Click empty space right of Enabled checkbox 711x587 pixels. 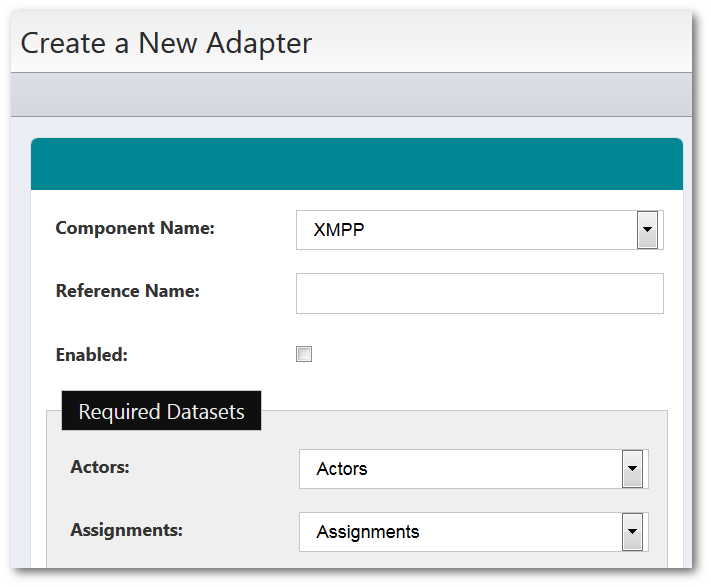click(480, 354)
